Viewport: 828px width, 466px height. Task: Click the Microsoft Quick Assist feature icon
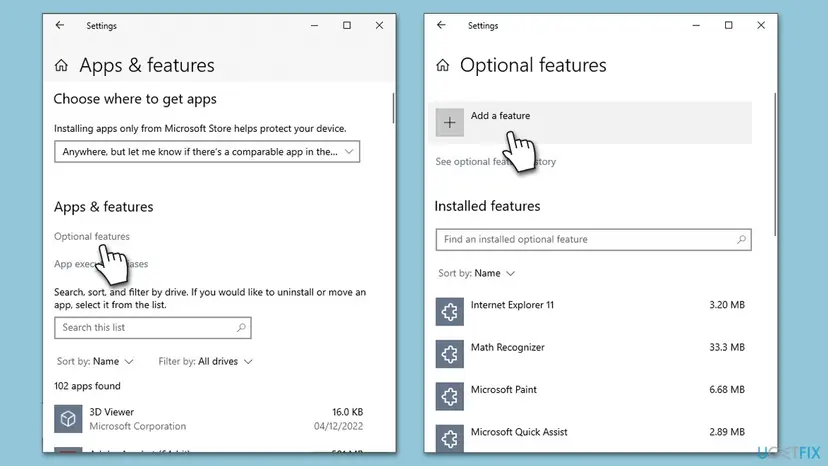(x=449, y=438)
